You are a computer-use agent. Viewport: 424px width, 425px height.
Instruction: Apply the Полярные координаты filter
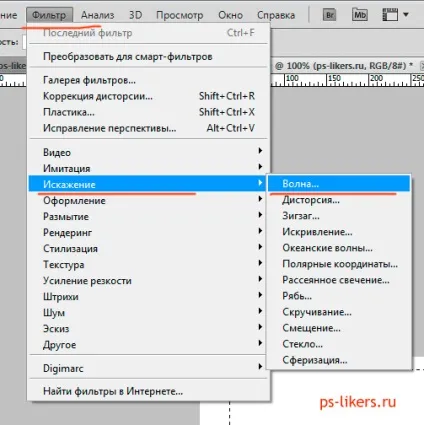[x=339, y=264]
